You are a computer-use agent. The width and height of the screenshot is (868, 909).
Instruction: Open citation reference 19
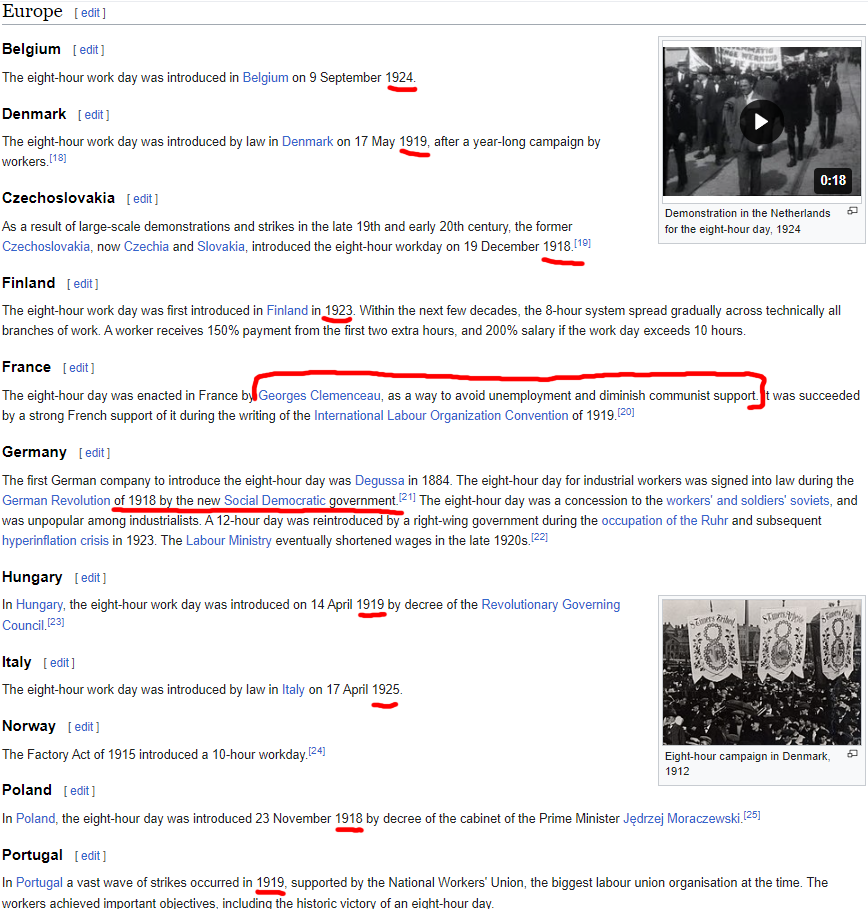click(582, 243)
